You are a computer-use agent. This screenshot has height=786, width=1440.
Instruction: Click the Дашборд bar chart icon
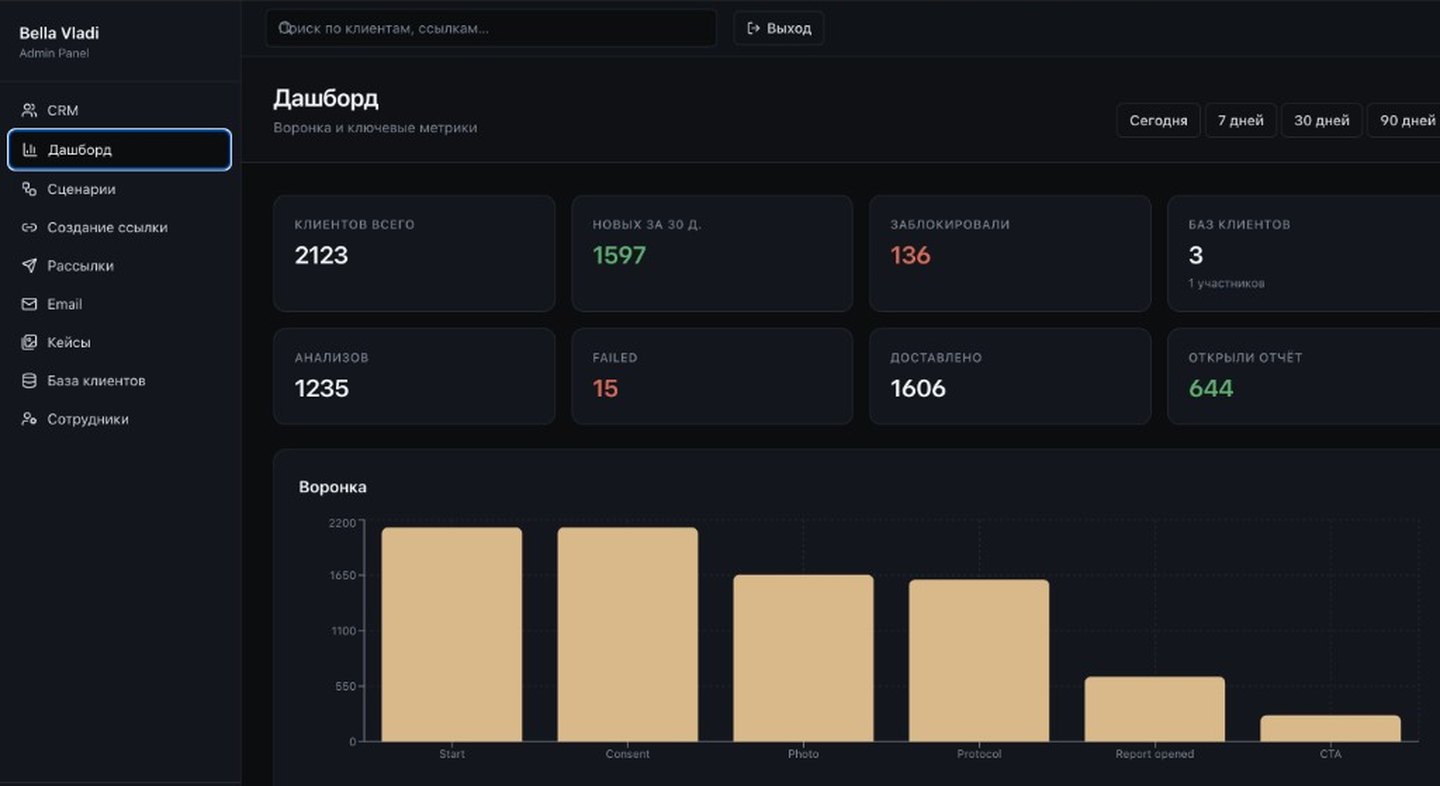(x=29, y=150)
